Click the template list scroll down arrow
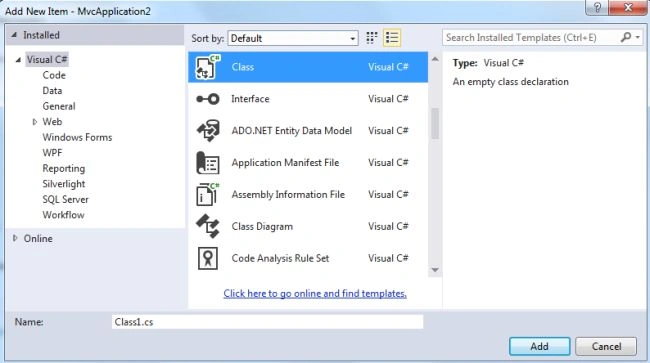The height and width of the screenshot is (363, 650). pos(435,270)
